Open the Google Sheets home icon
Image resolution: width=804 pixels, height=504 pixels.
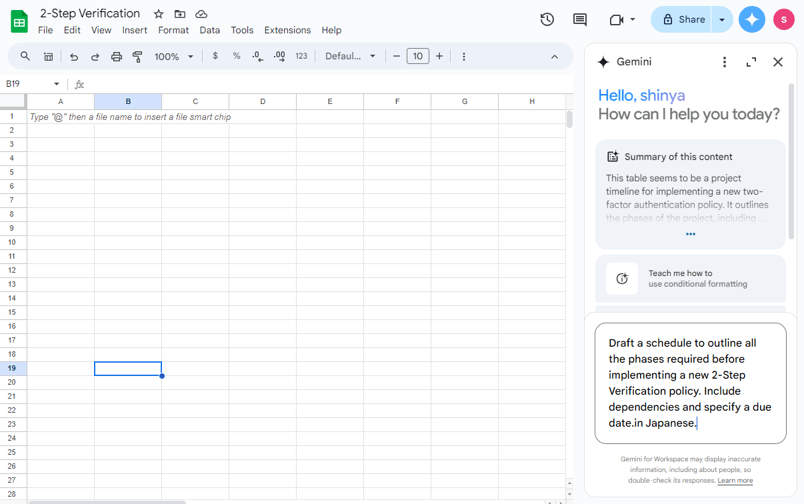click(x=19, y=22)
